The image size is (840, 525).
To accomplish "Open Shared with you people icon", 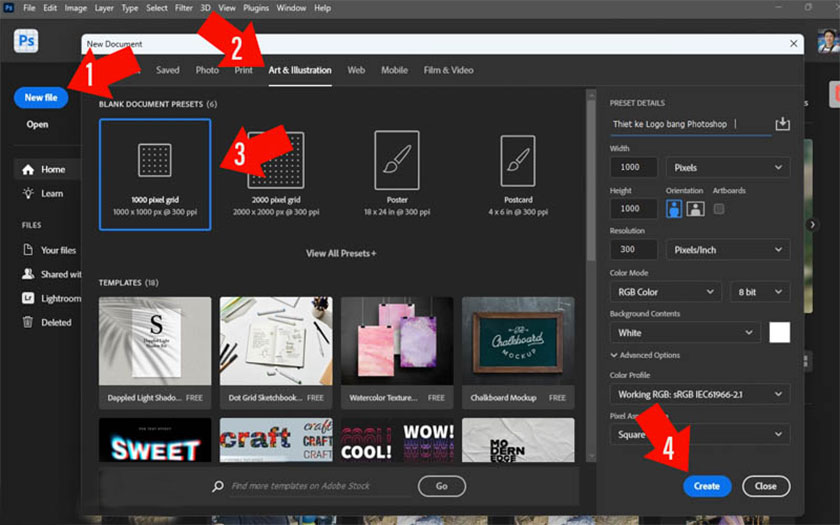I will click(x=28, y=274).
